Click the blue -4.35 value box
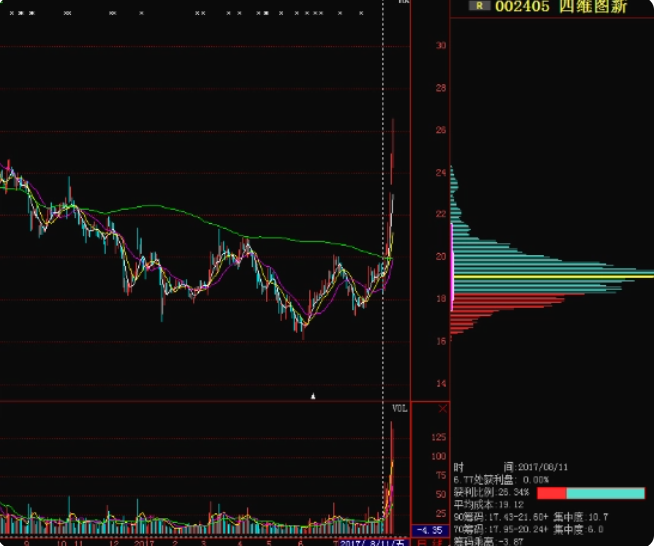Screen dimensions: 654x546 (x=430, y=530)
